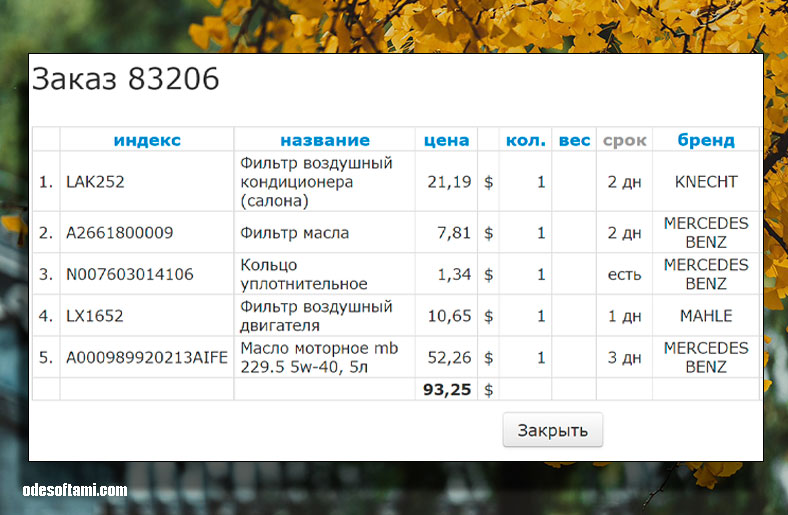788x515 pixels.
Task: Click row number 4.
Action: [x=46, y=316]
